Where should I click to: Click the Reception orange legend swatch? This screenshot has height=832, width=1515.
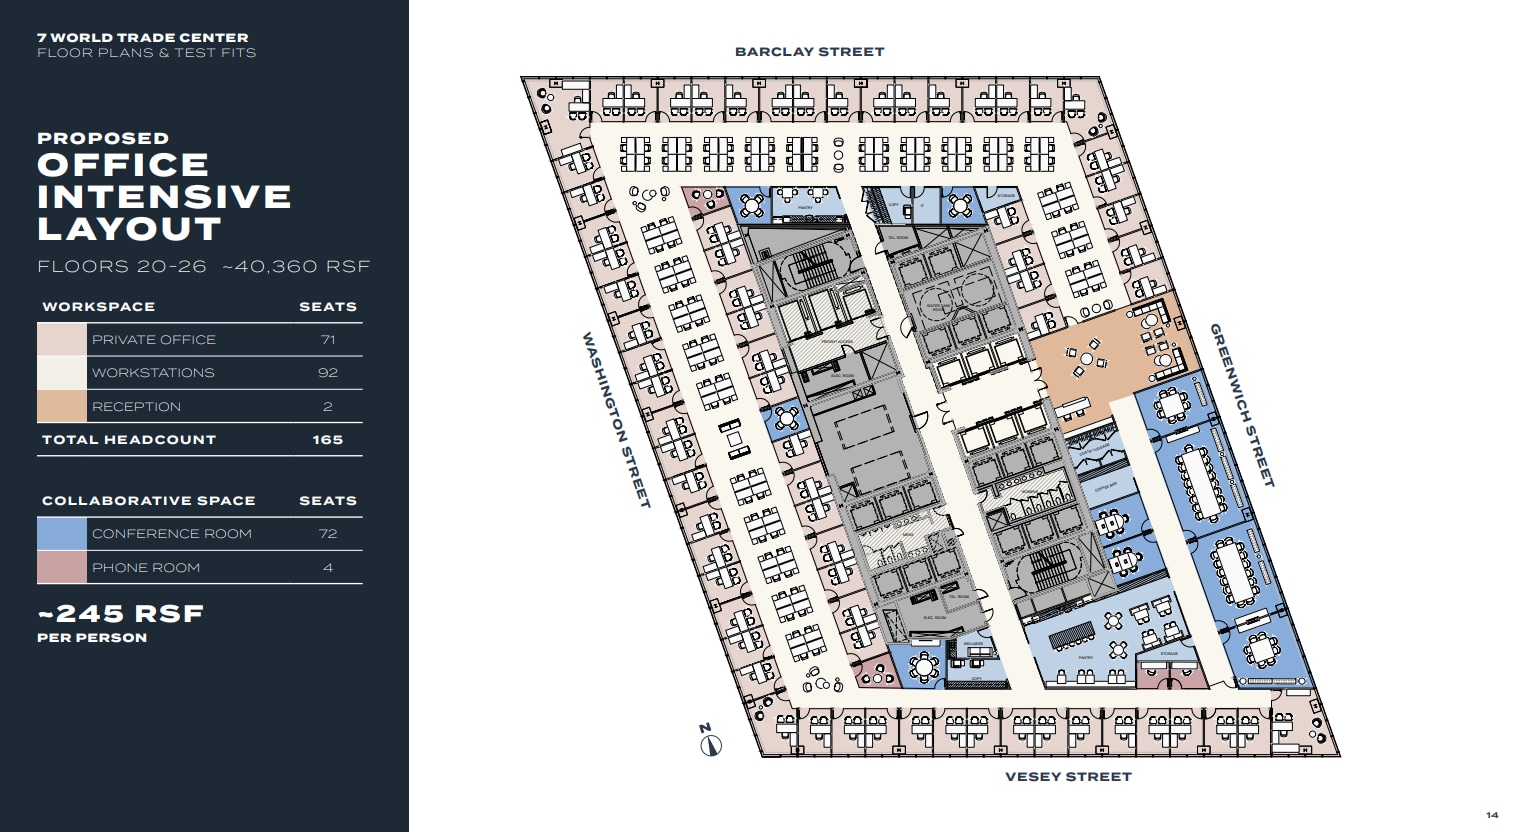[62, 407]
